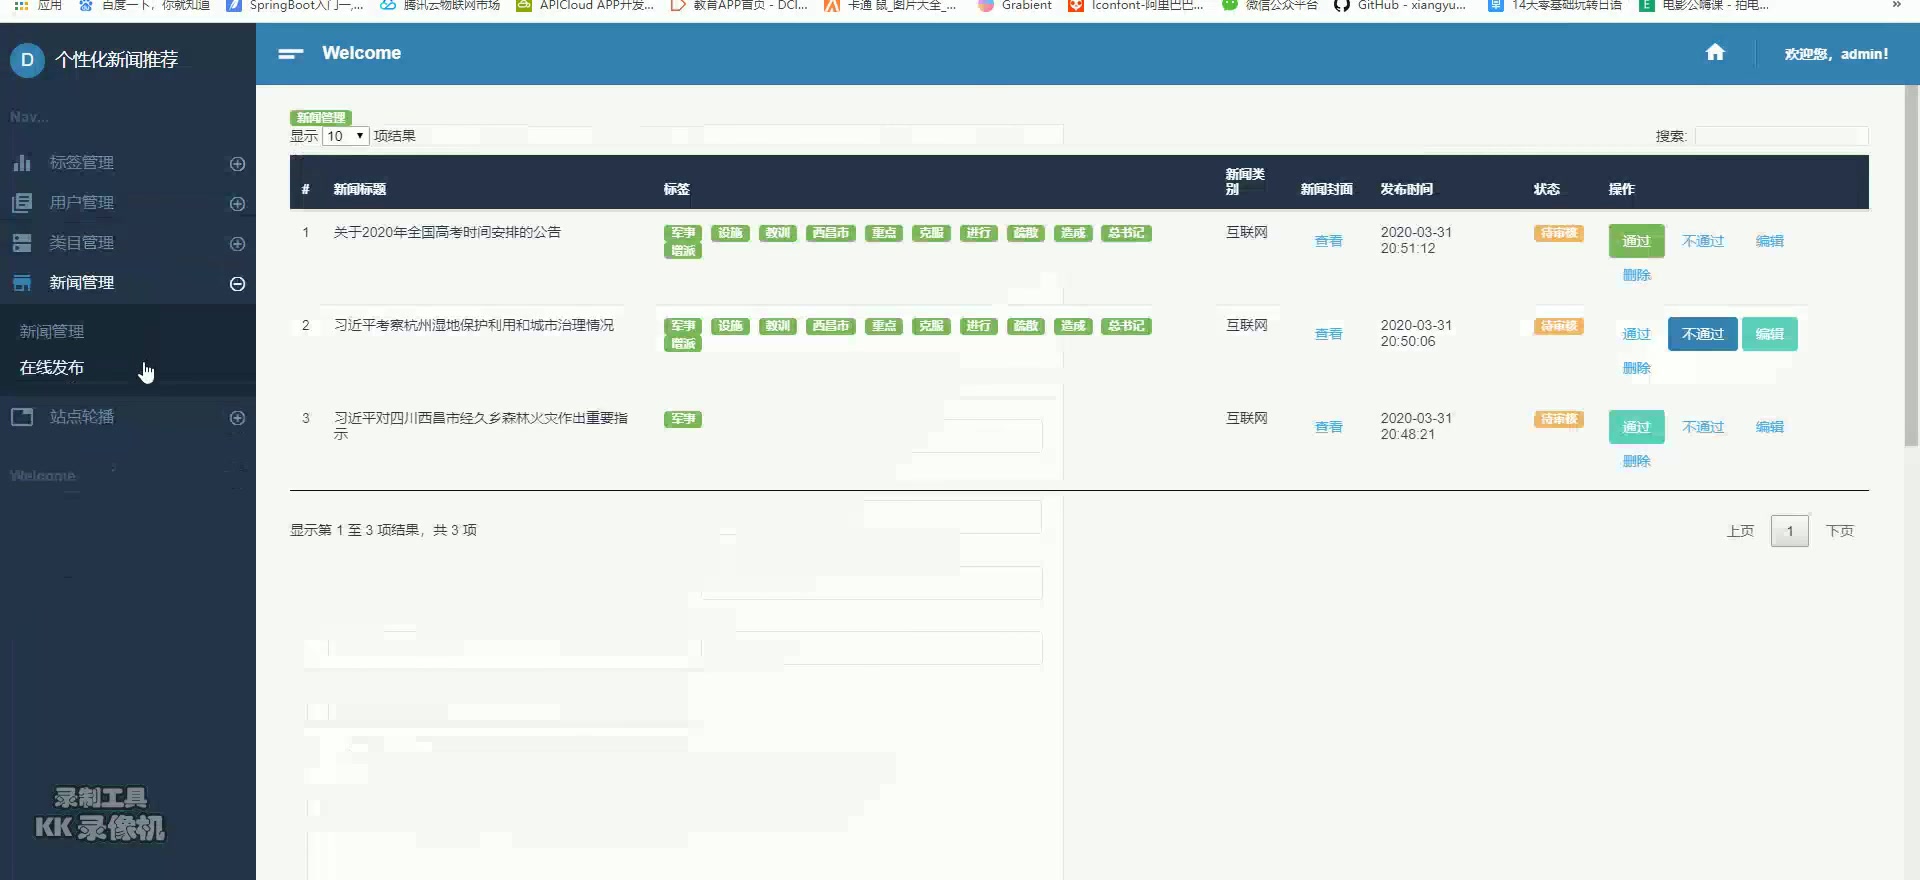The image size is (1920, 880).
Task: Open the GitHub bookmark in browser bar
Action: [x=1400, y=5]
